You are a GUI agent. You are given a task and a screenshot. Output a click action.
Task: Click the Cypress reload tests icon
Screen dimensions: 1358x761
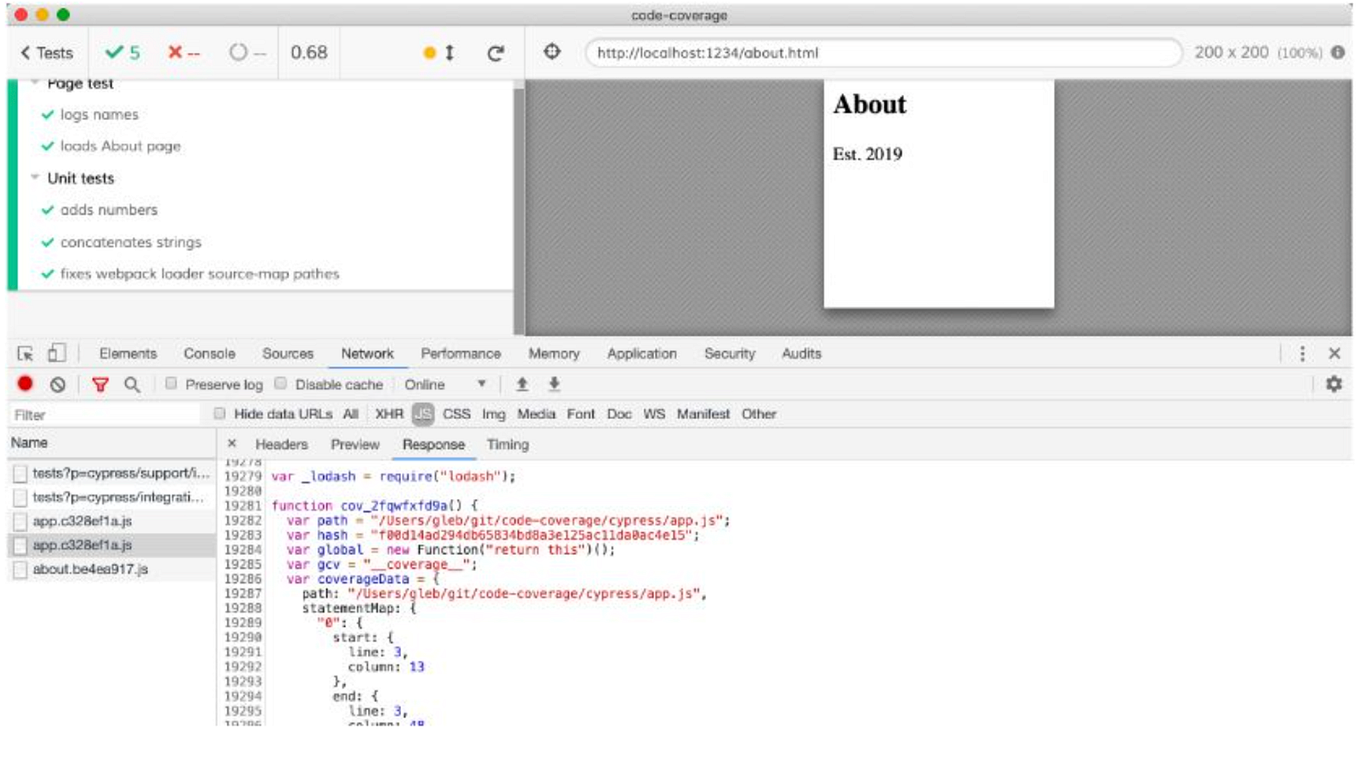coord(496,54)
